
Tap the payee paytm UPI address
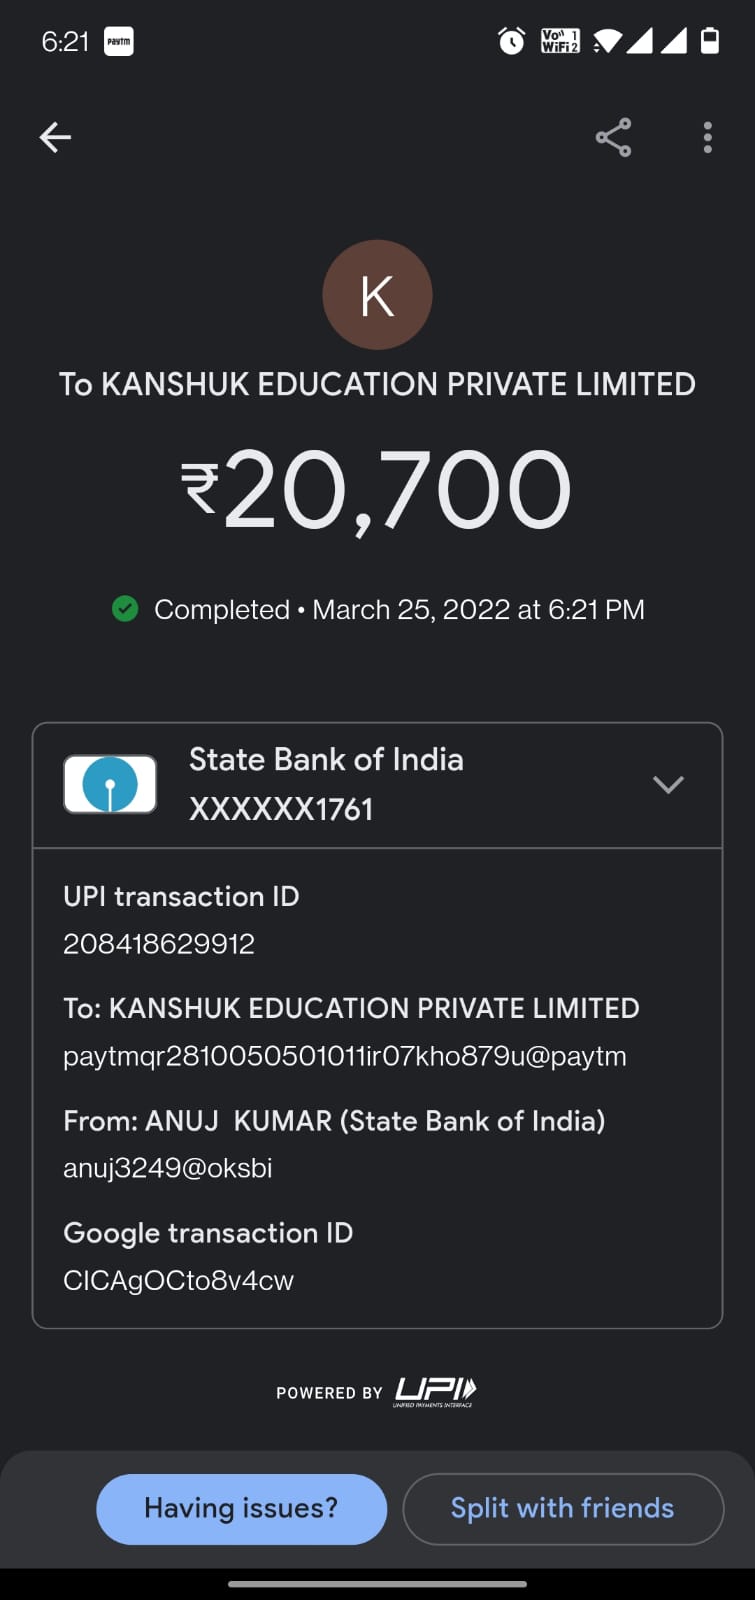pos(345,1057)
